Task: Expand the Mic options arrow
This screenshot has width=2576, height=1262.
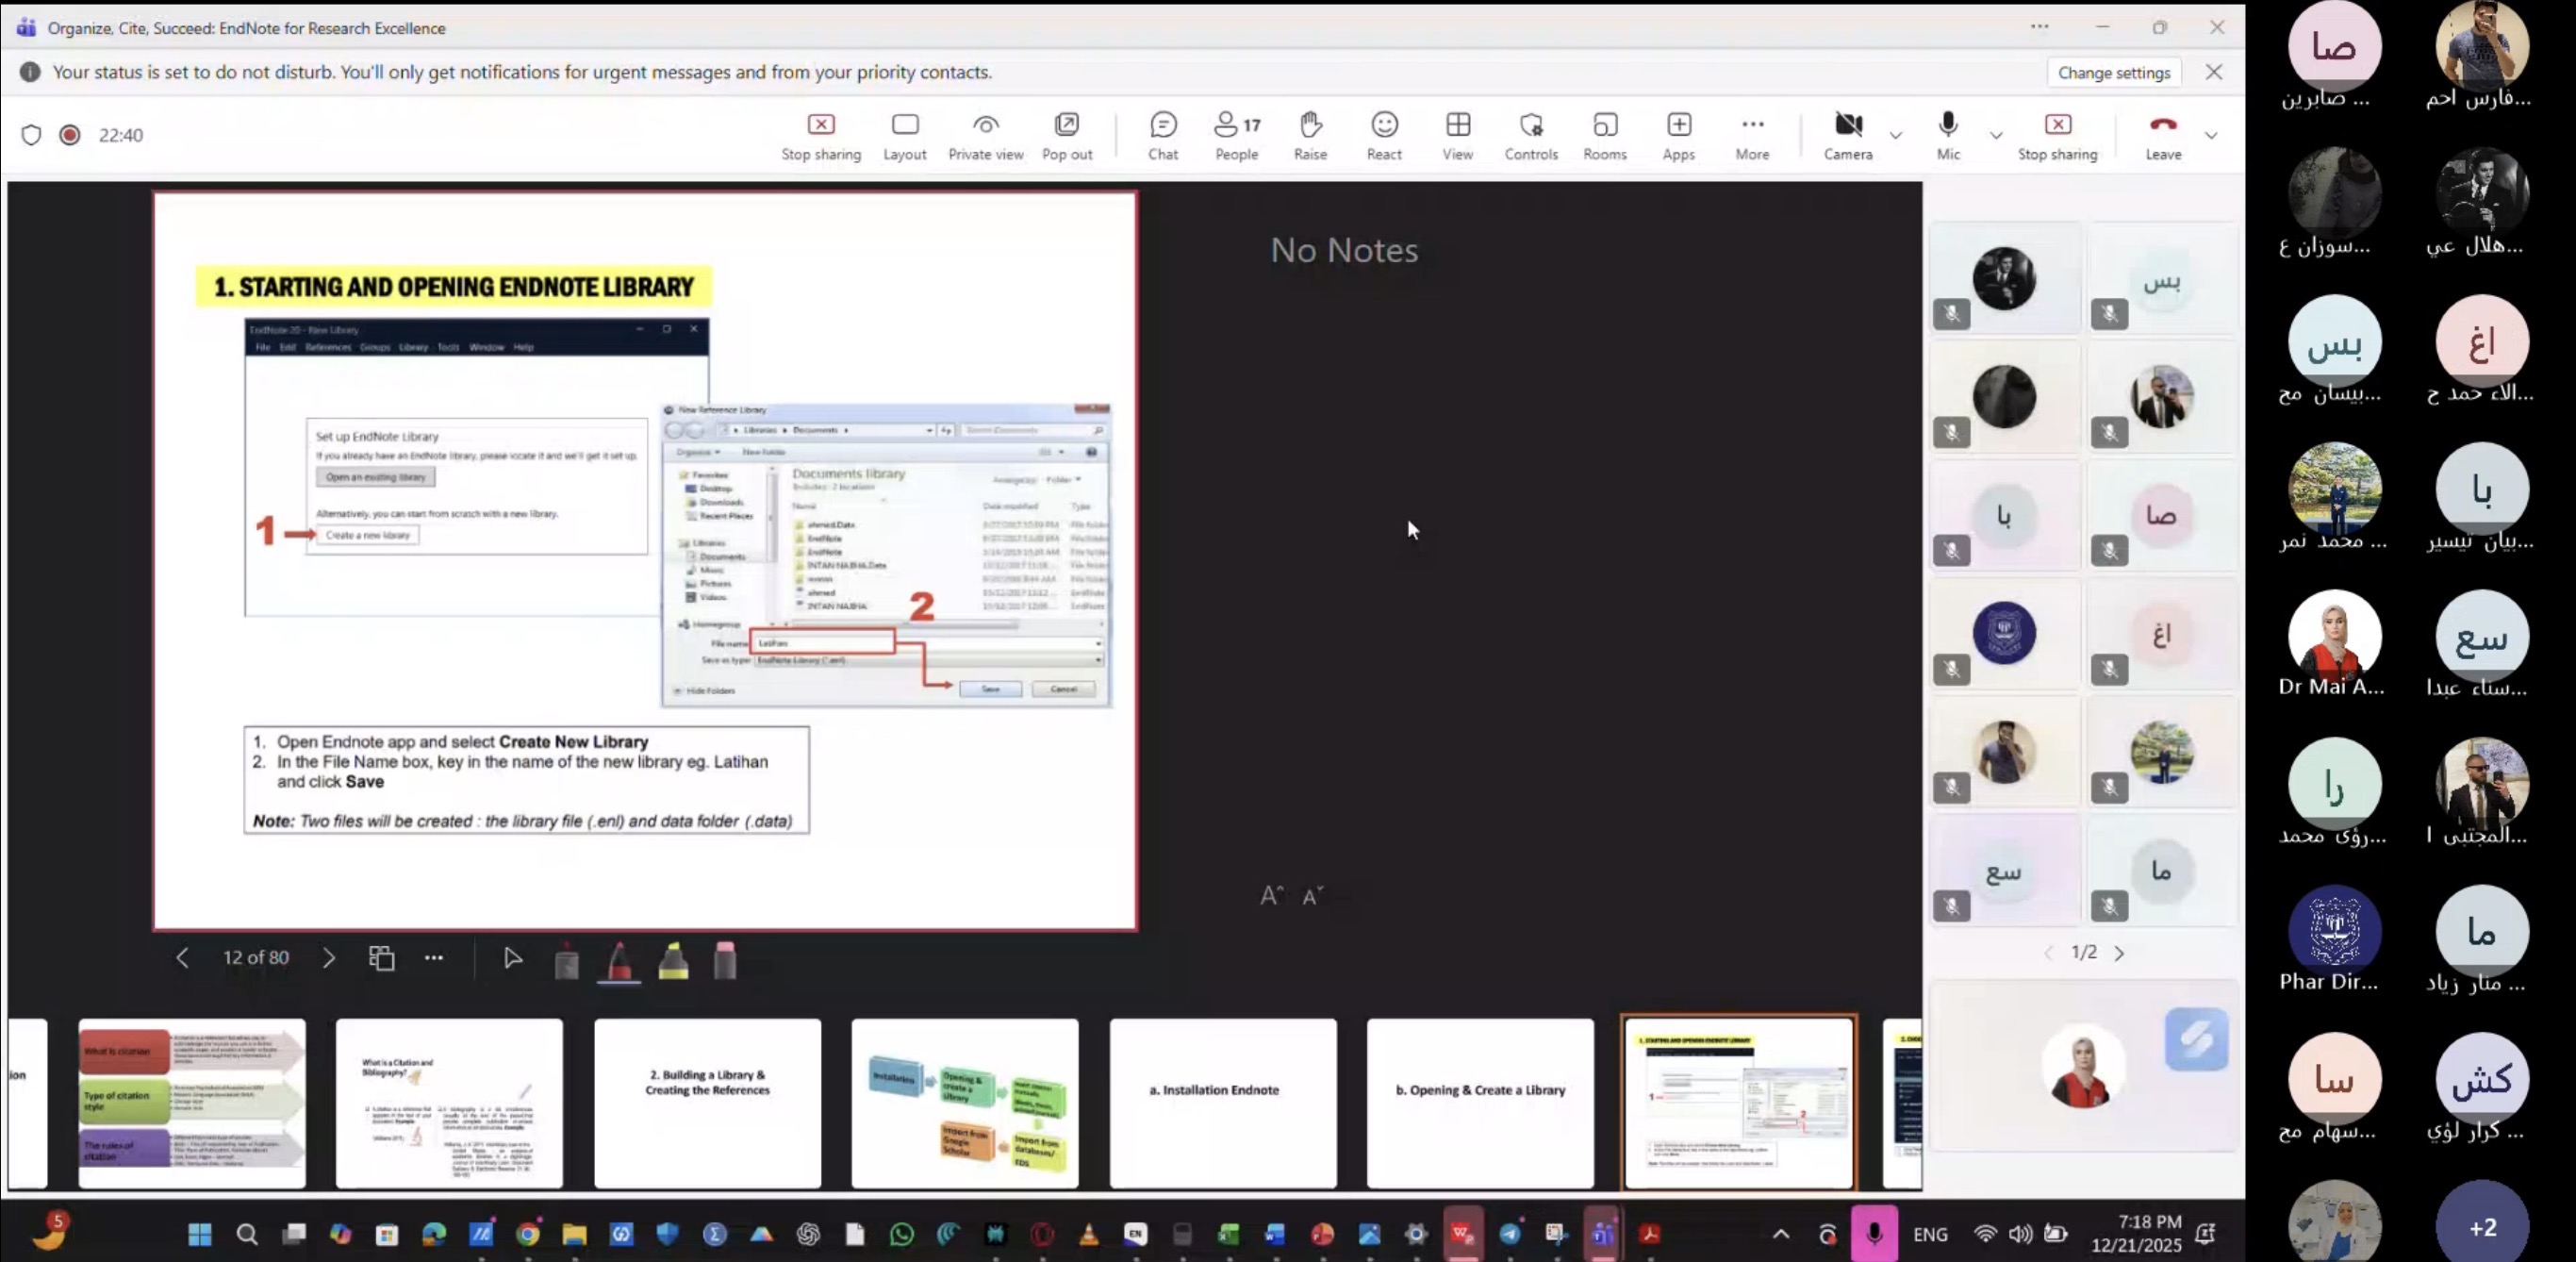Action: click(1995, 135)
